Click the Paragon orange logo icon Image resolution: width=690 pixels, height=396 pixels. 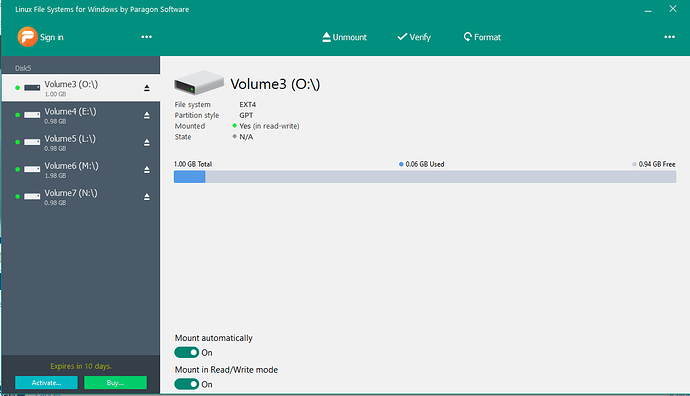coord(27,37)
